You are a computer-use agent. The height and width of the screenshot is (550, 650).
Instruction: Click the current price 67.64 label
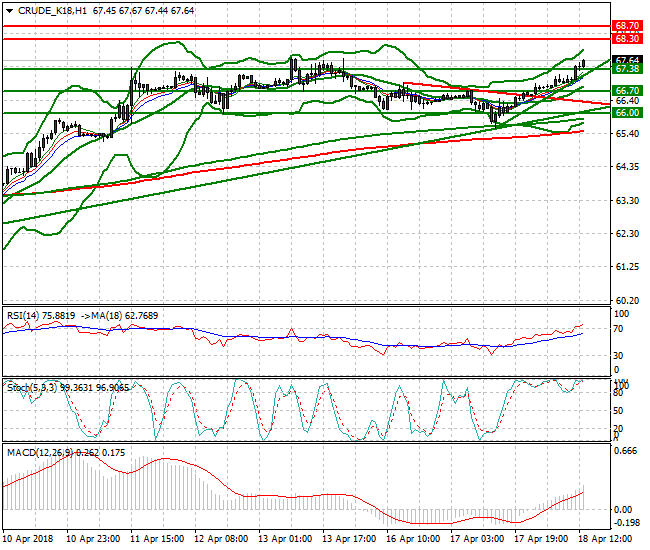(x=627, y=60)
